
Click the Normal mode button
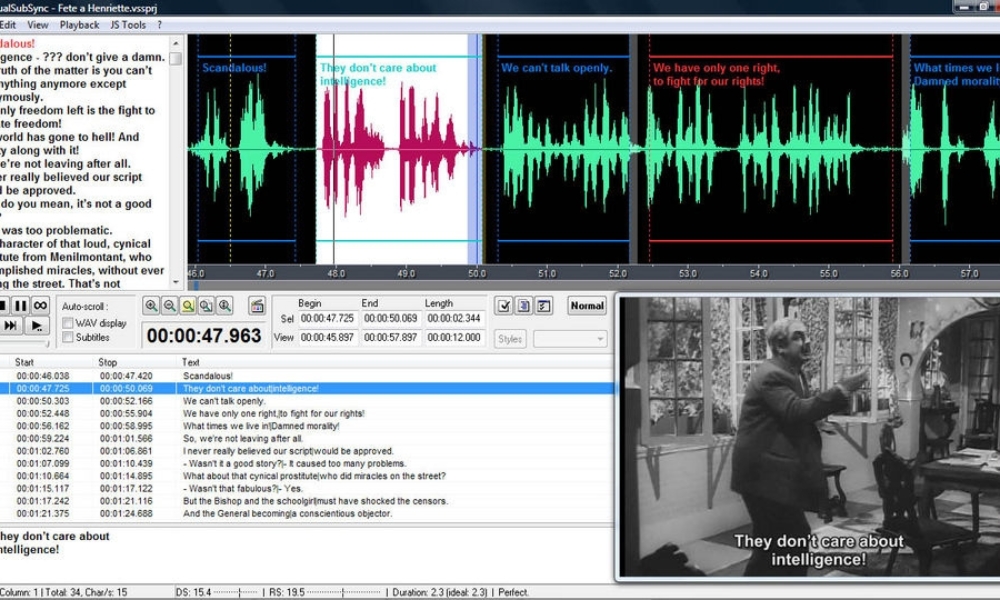point(587,305)
